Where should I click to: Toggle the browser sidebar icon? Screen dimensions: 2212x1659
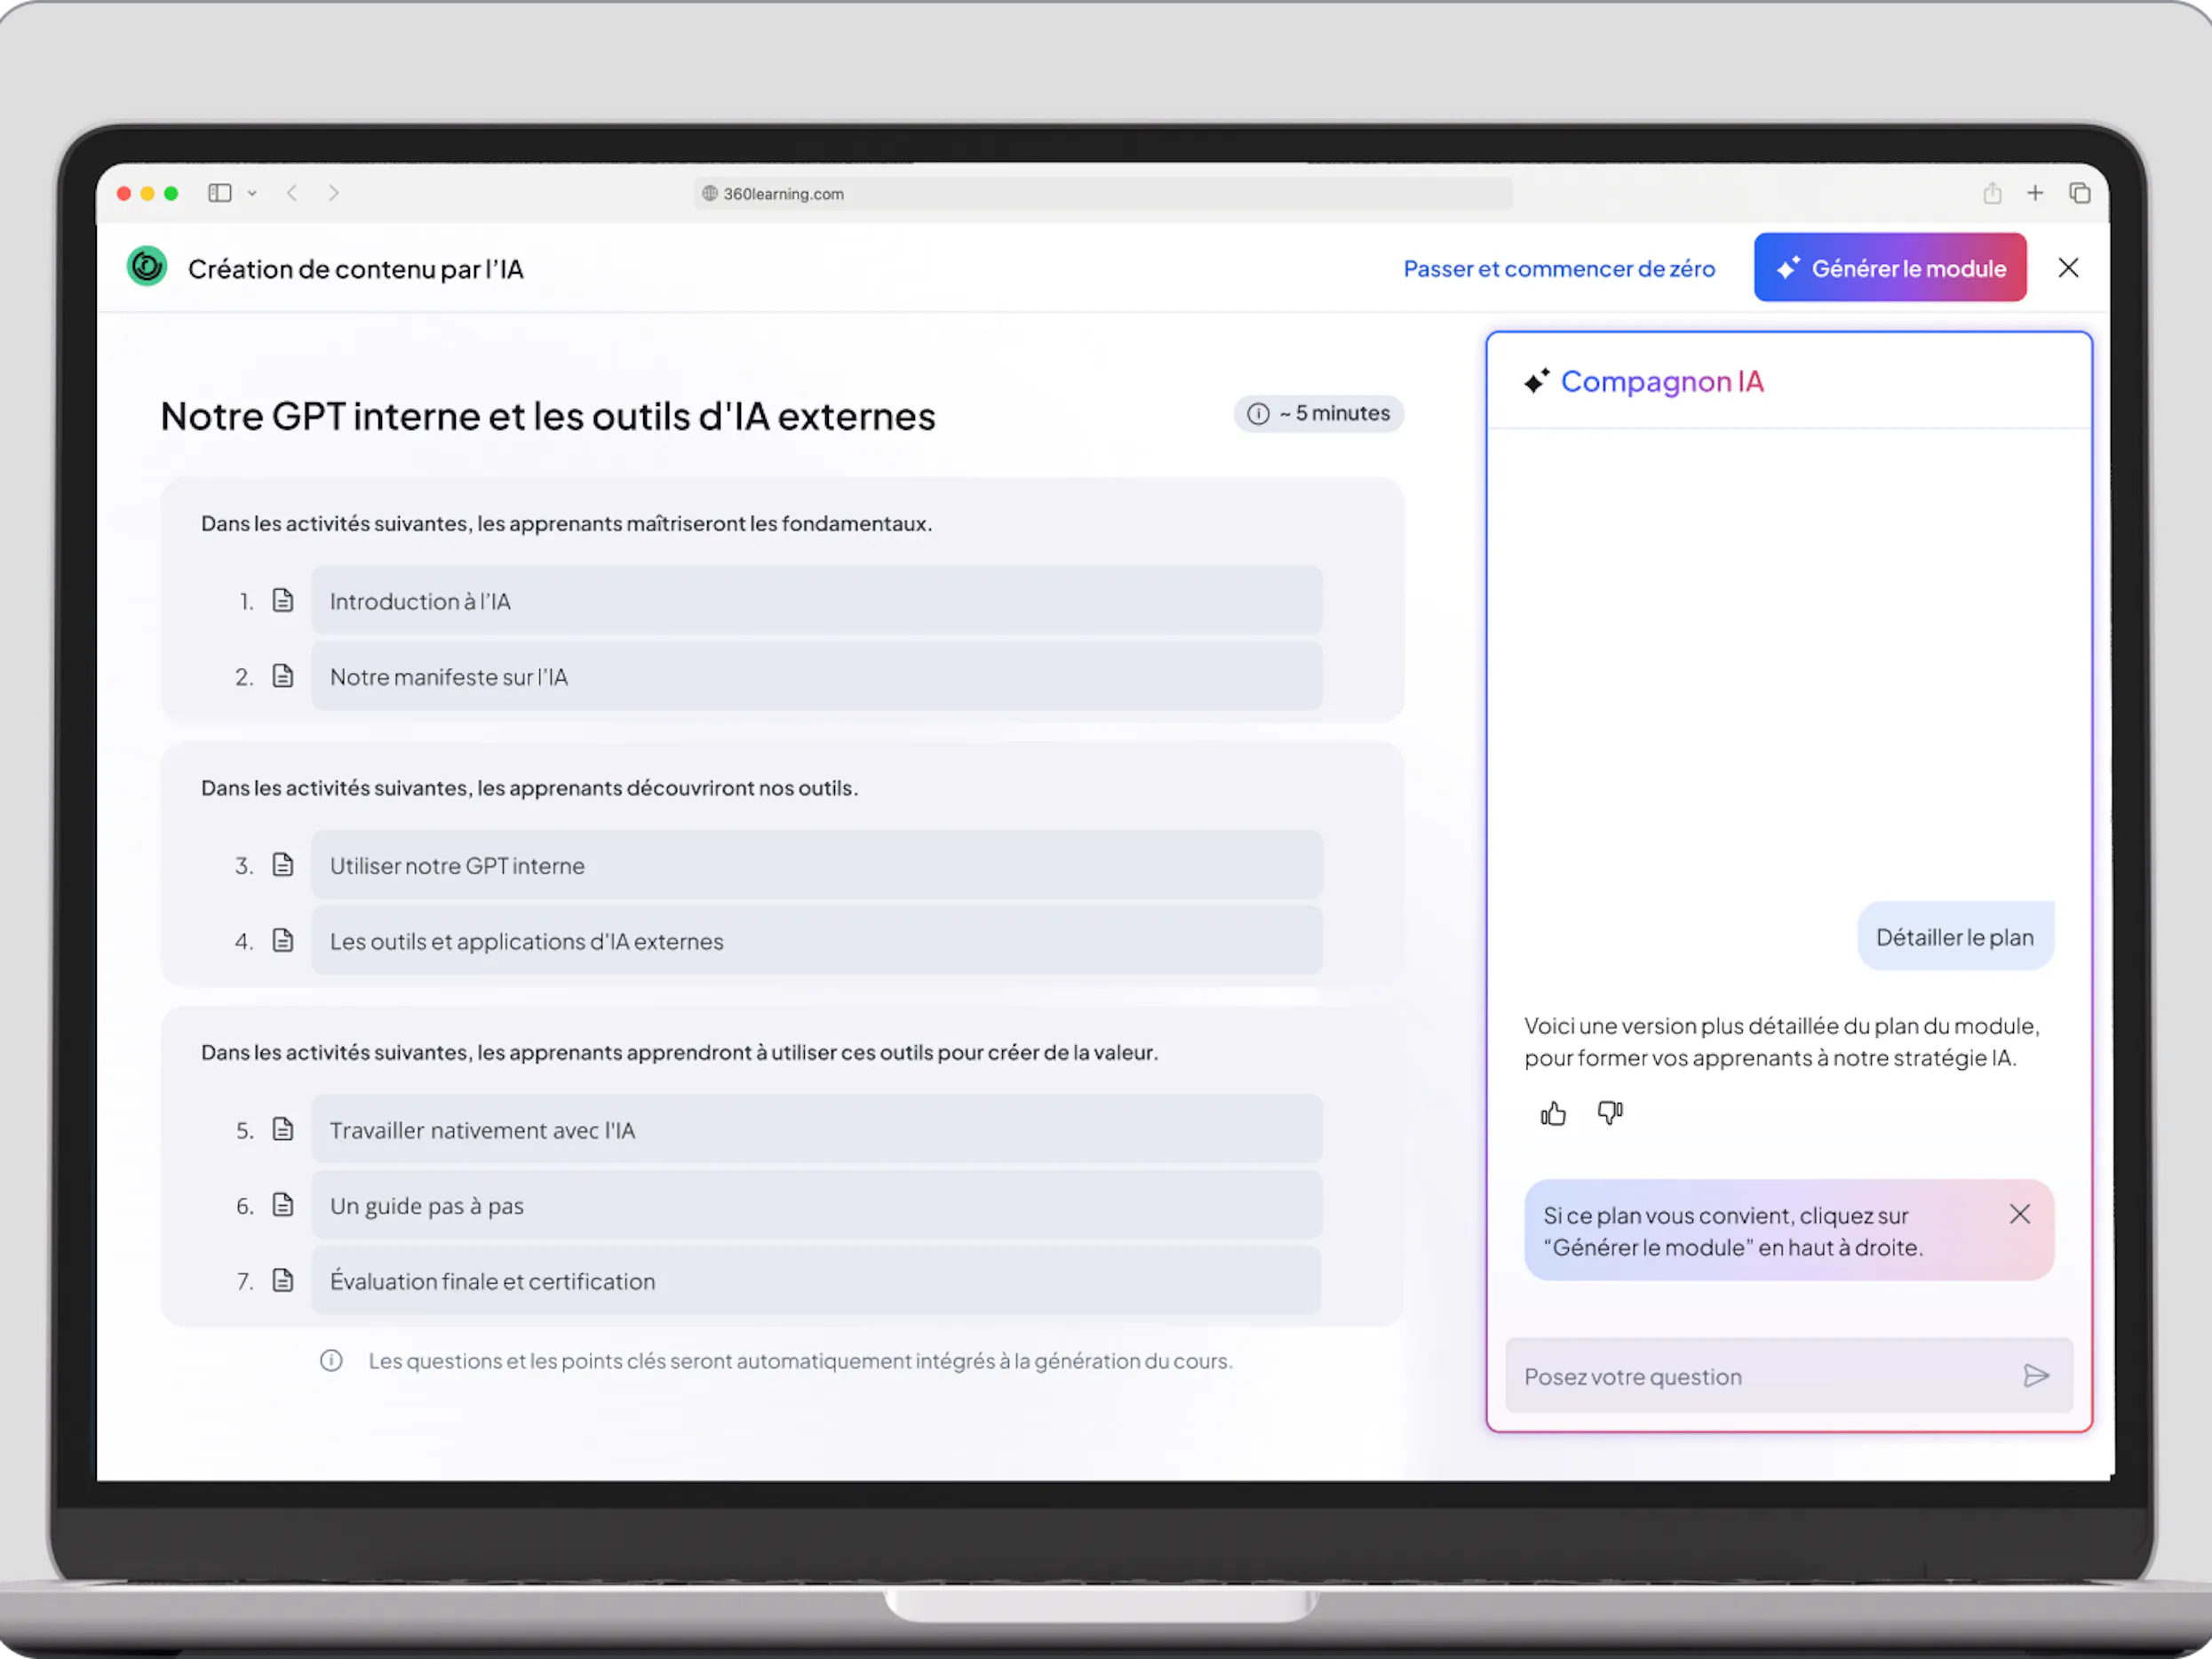coord(220,193)
